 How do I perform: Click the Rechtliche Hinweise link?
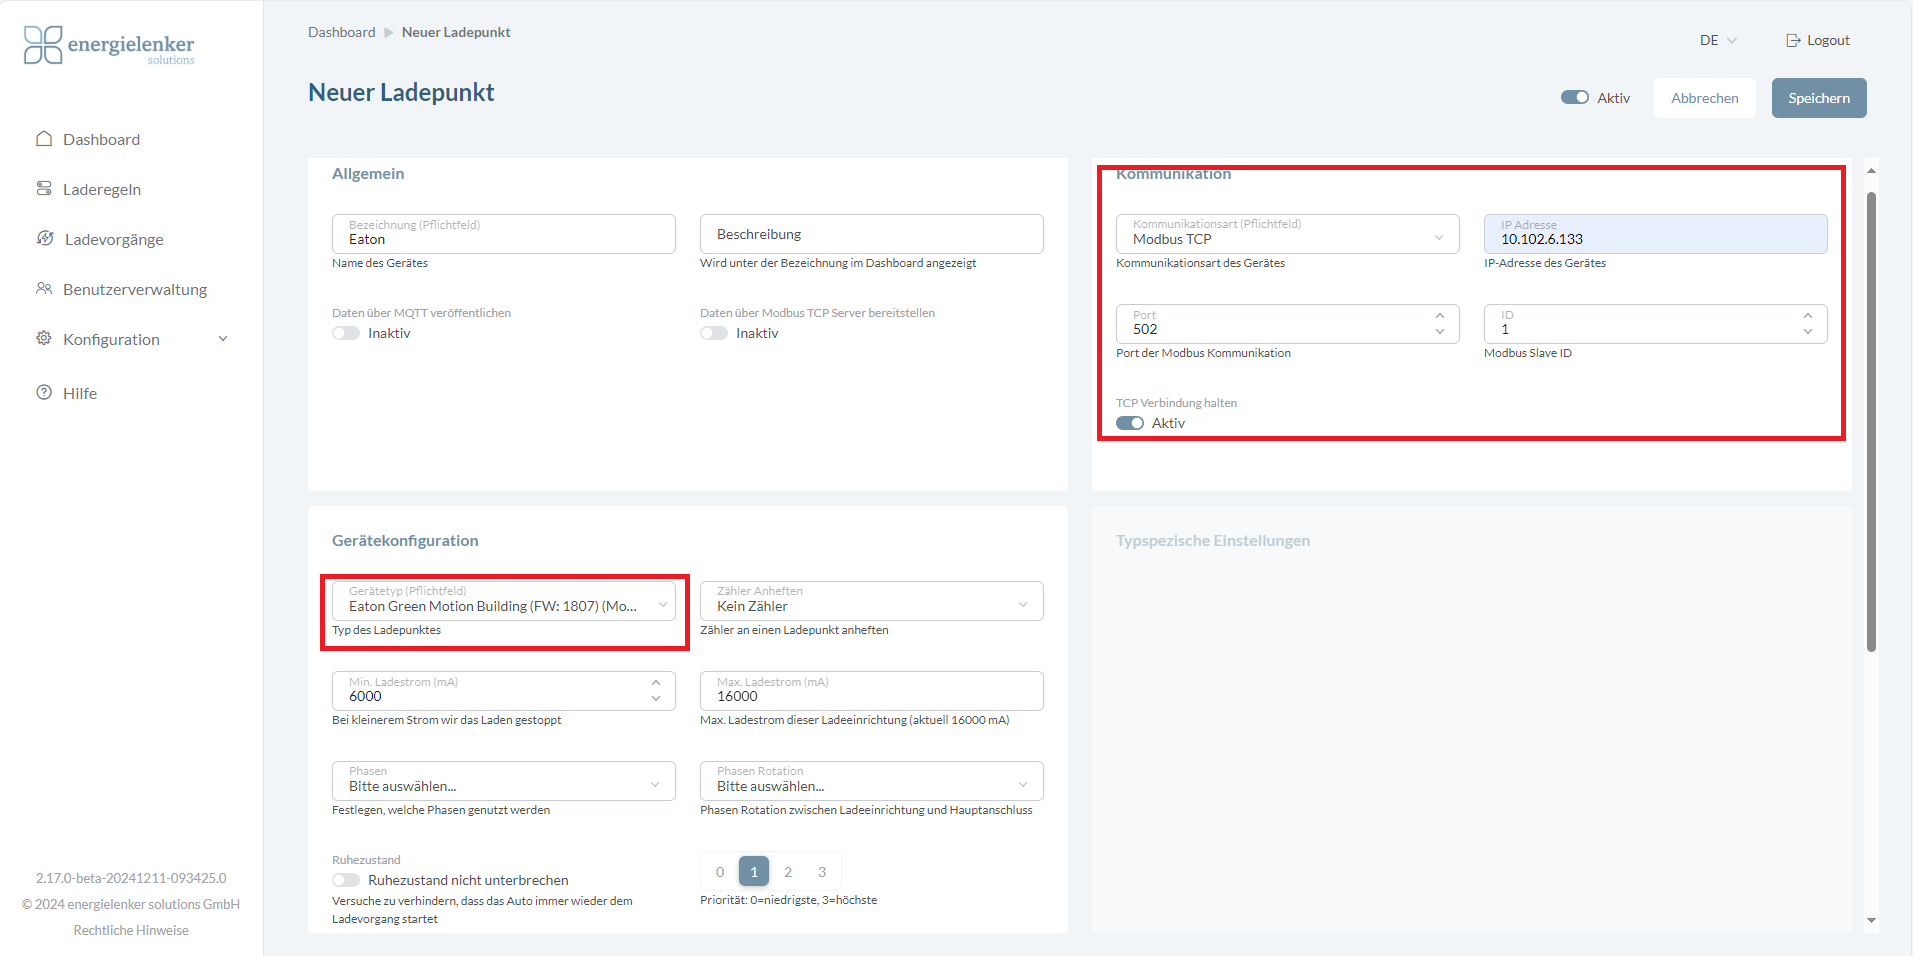coord(131,930)
